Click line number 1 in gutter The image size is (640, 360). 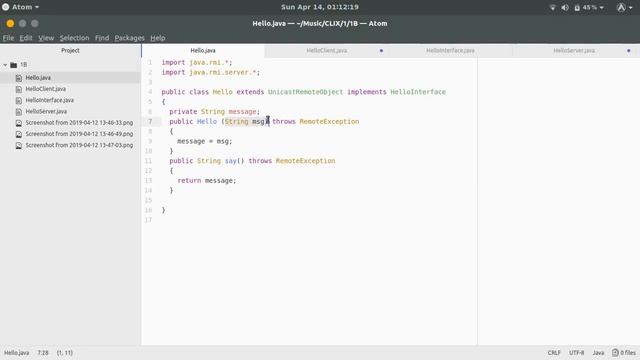[x=150, y=62]
